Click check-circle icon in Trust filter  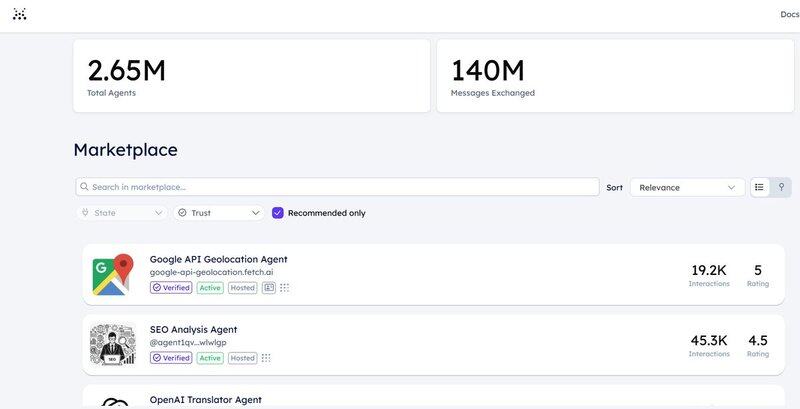pos(182,213)
